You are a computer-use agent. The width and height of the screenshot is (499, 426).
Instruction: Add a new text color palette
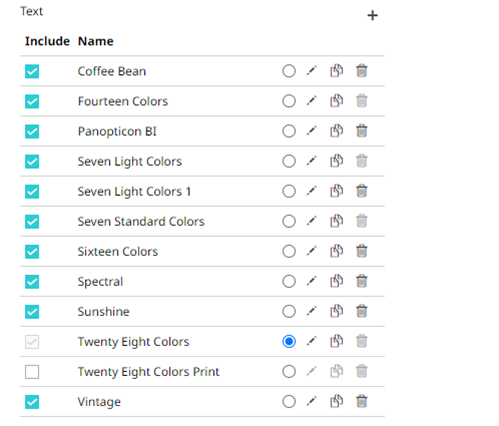click(372, 16)
